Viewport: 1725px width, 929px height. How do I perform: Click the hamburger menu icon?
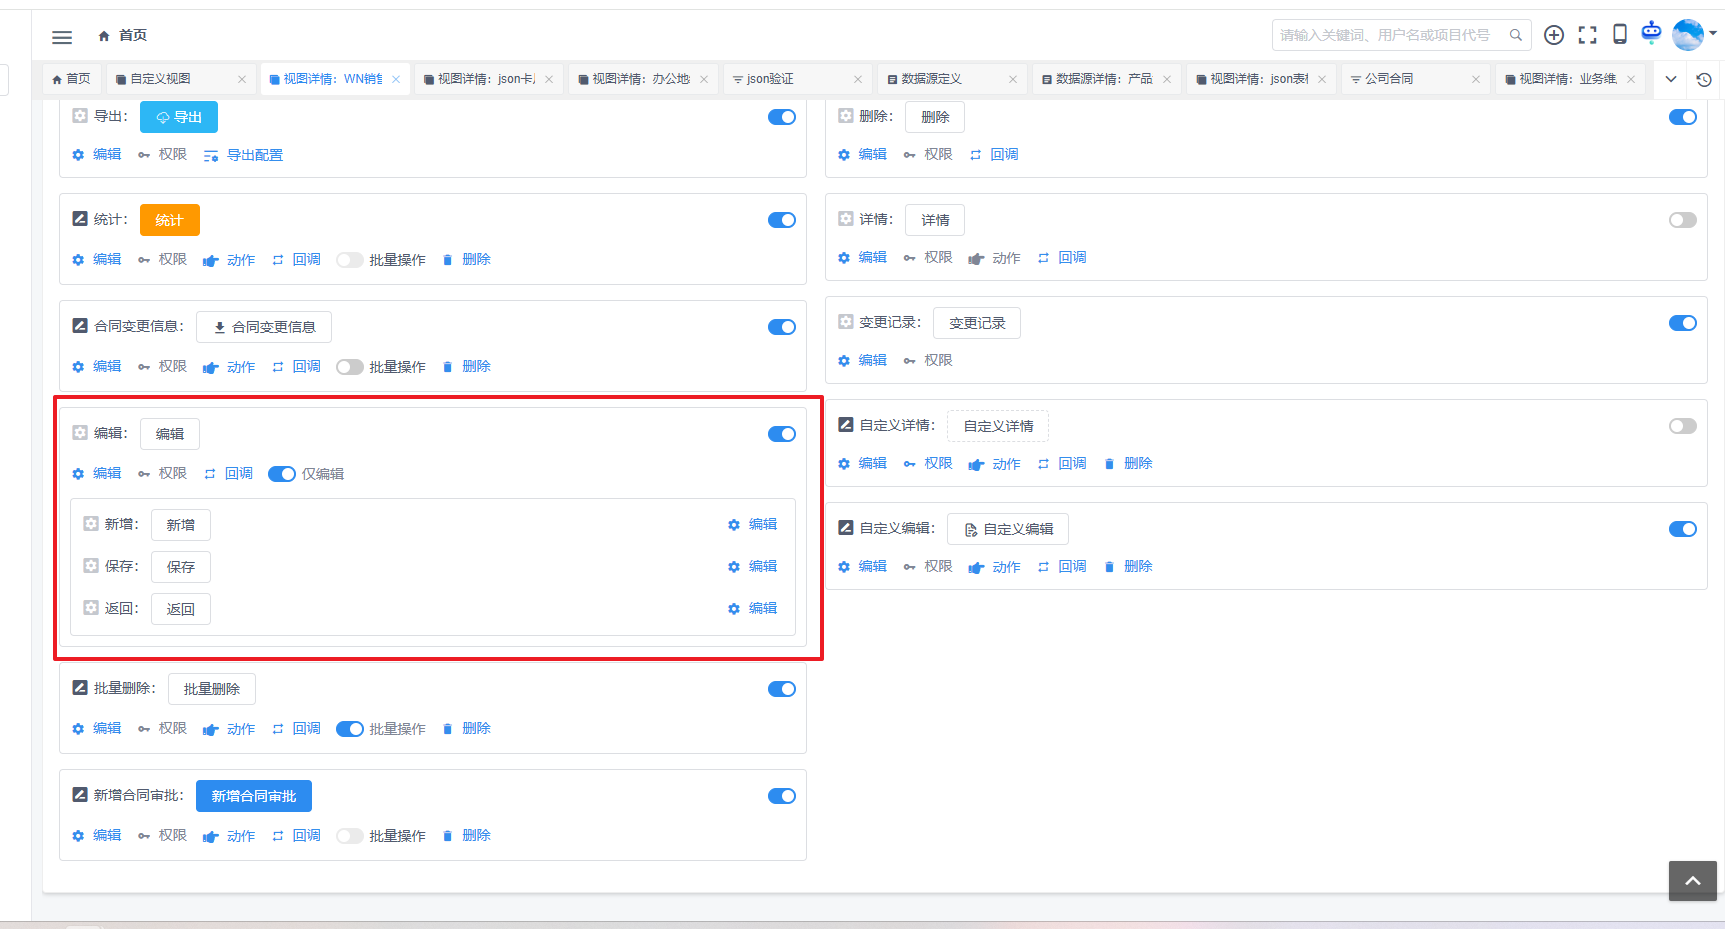tap(62, 37)
